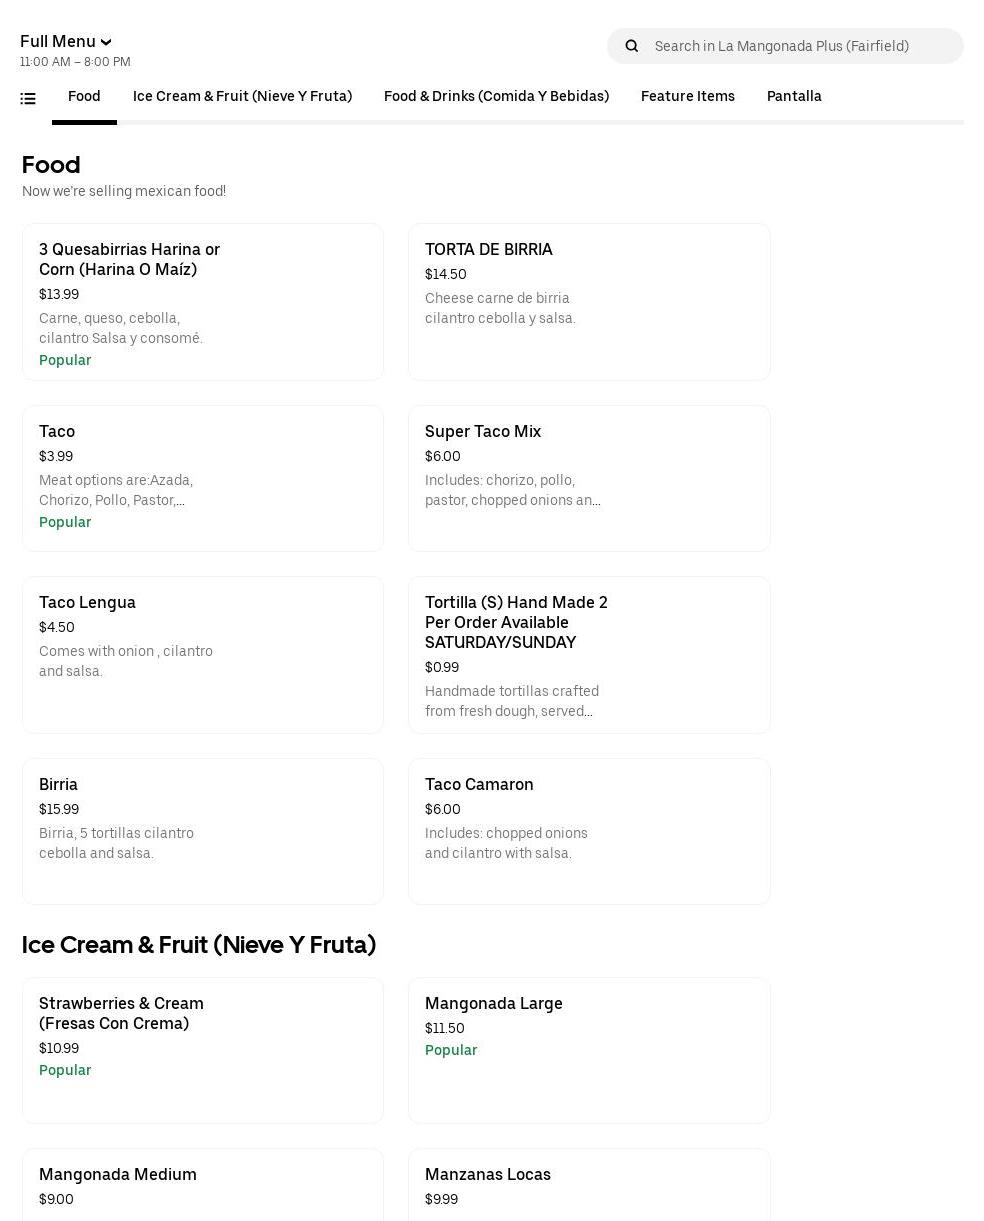Open the Taco Lengua item
The height and width of the screenshot is (1221, 984).
pos(203,655)
